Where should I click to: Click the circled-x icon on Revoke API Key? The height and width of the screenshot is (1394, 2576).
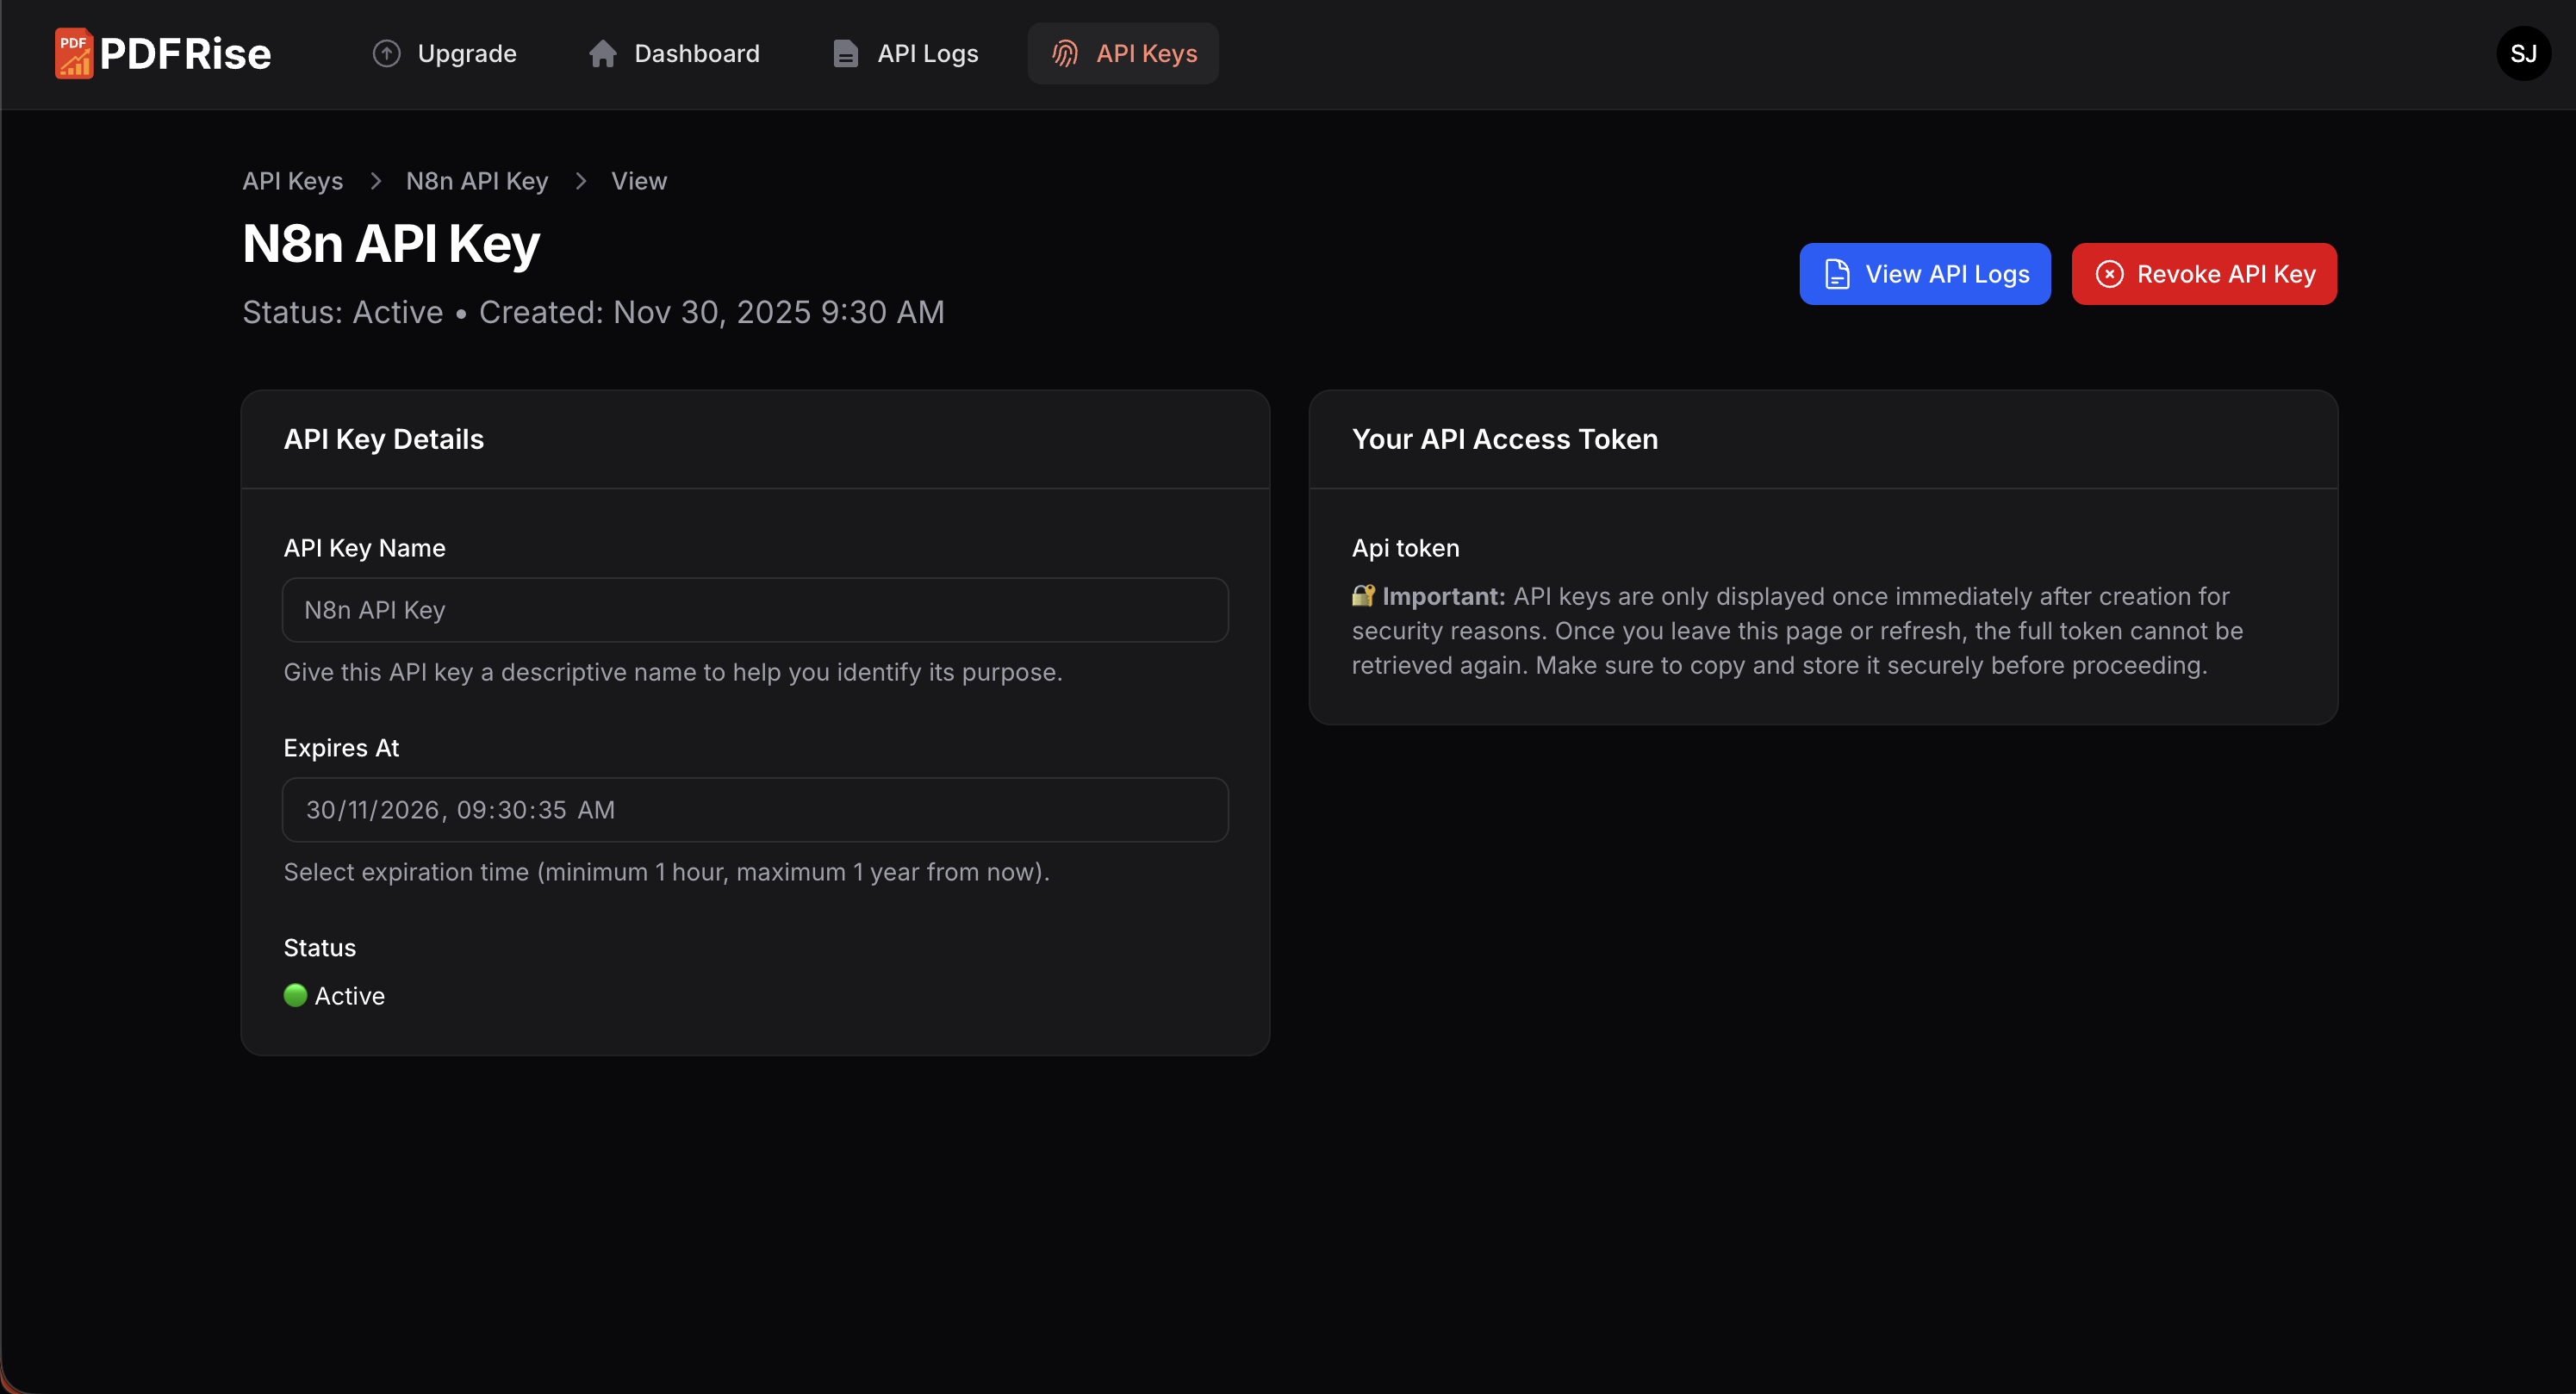(x=2110, y=273)
